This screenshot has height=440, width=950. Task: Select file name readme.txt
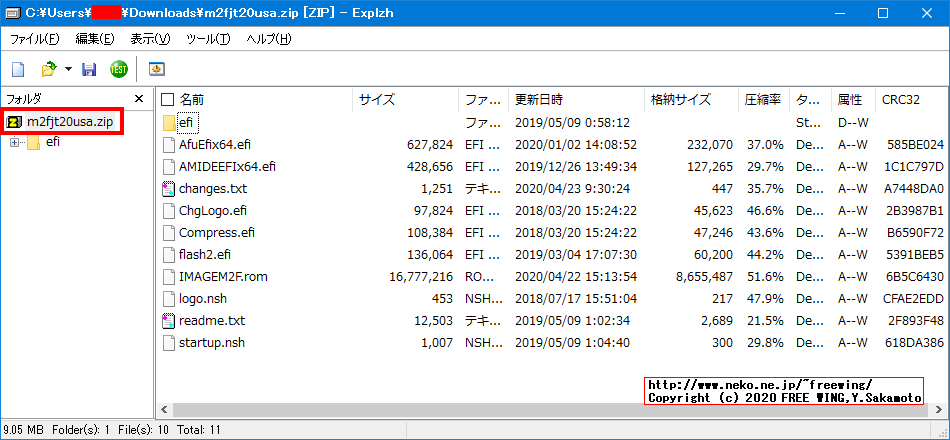pyautogui.click(x=212, y=321)
